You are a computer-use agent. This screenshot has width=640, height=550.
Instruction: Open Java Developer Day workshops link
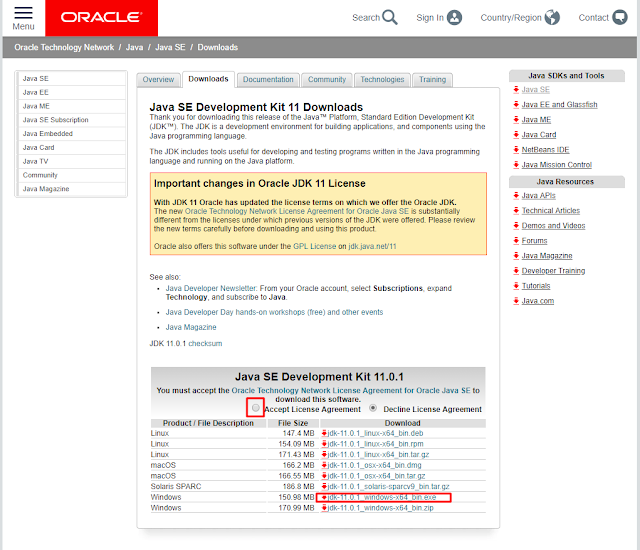[x=274, y=312]
